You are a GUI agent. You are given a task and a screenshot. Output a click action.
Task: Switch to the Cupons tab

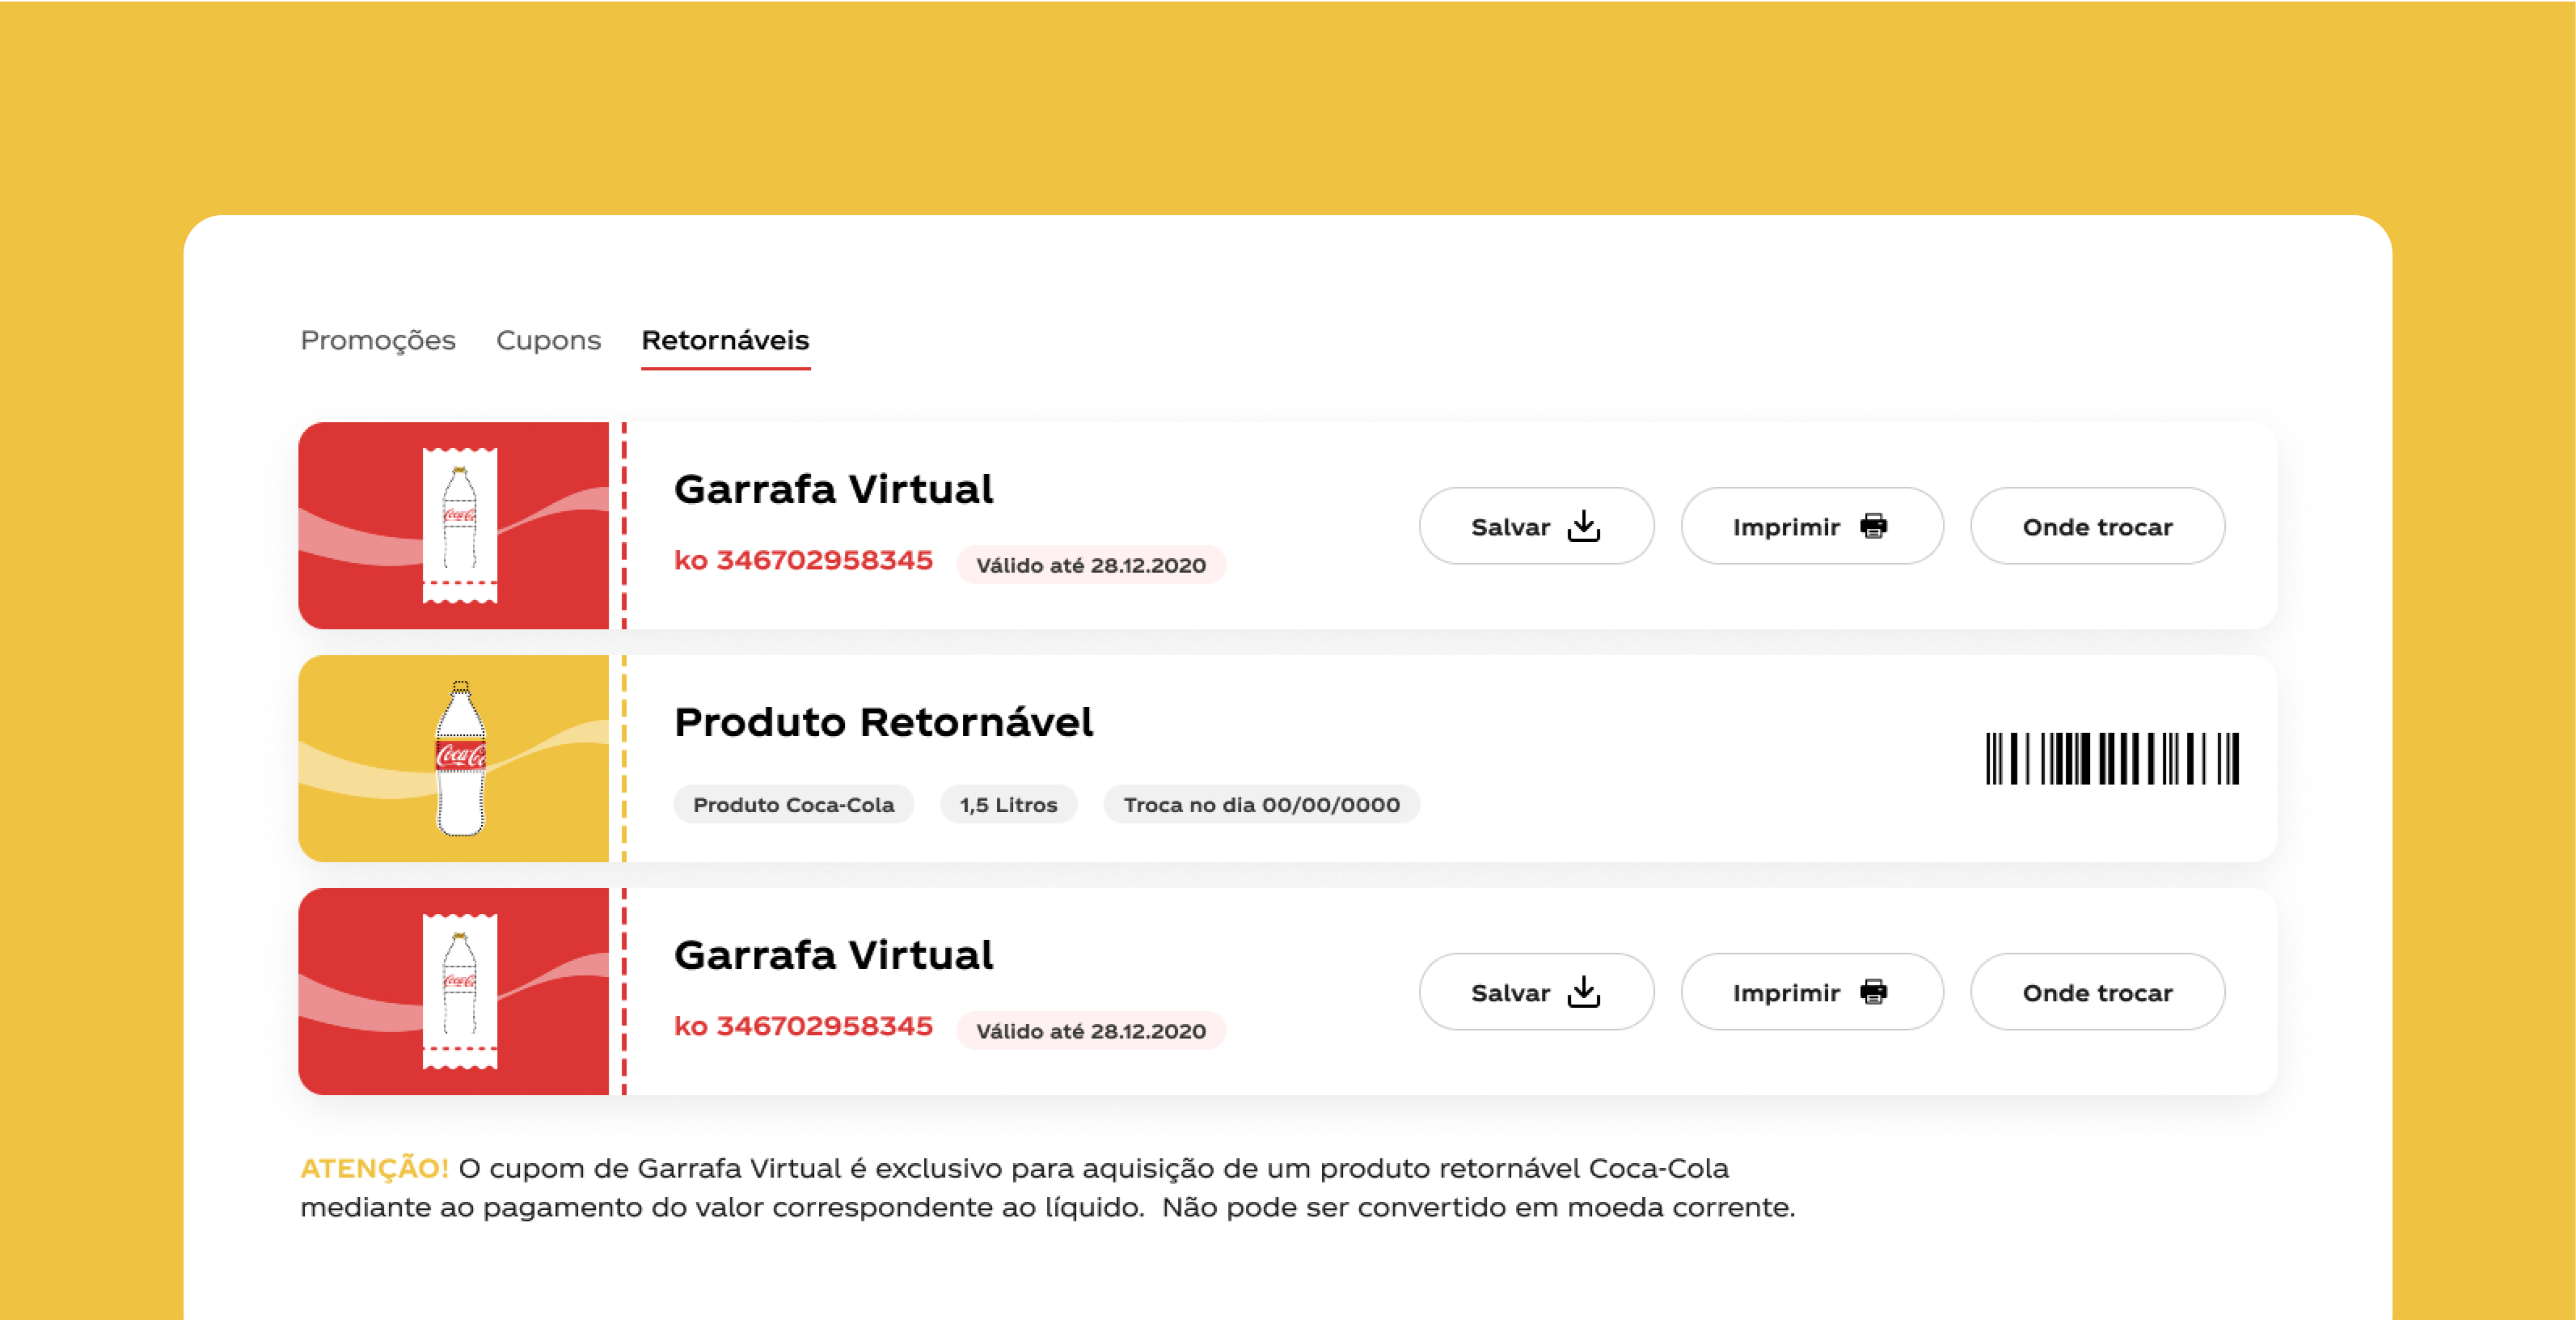click(548, 341)
